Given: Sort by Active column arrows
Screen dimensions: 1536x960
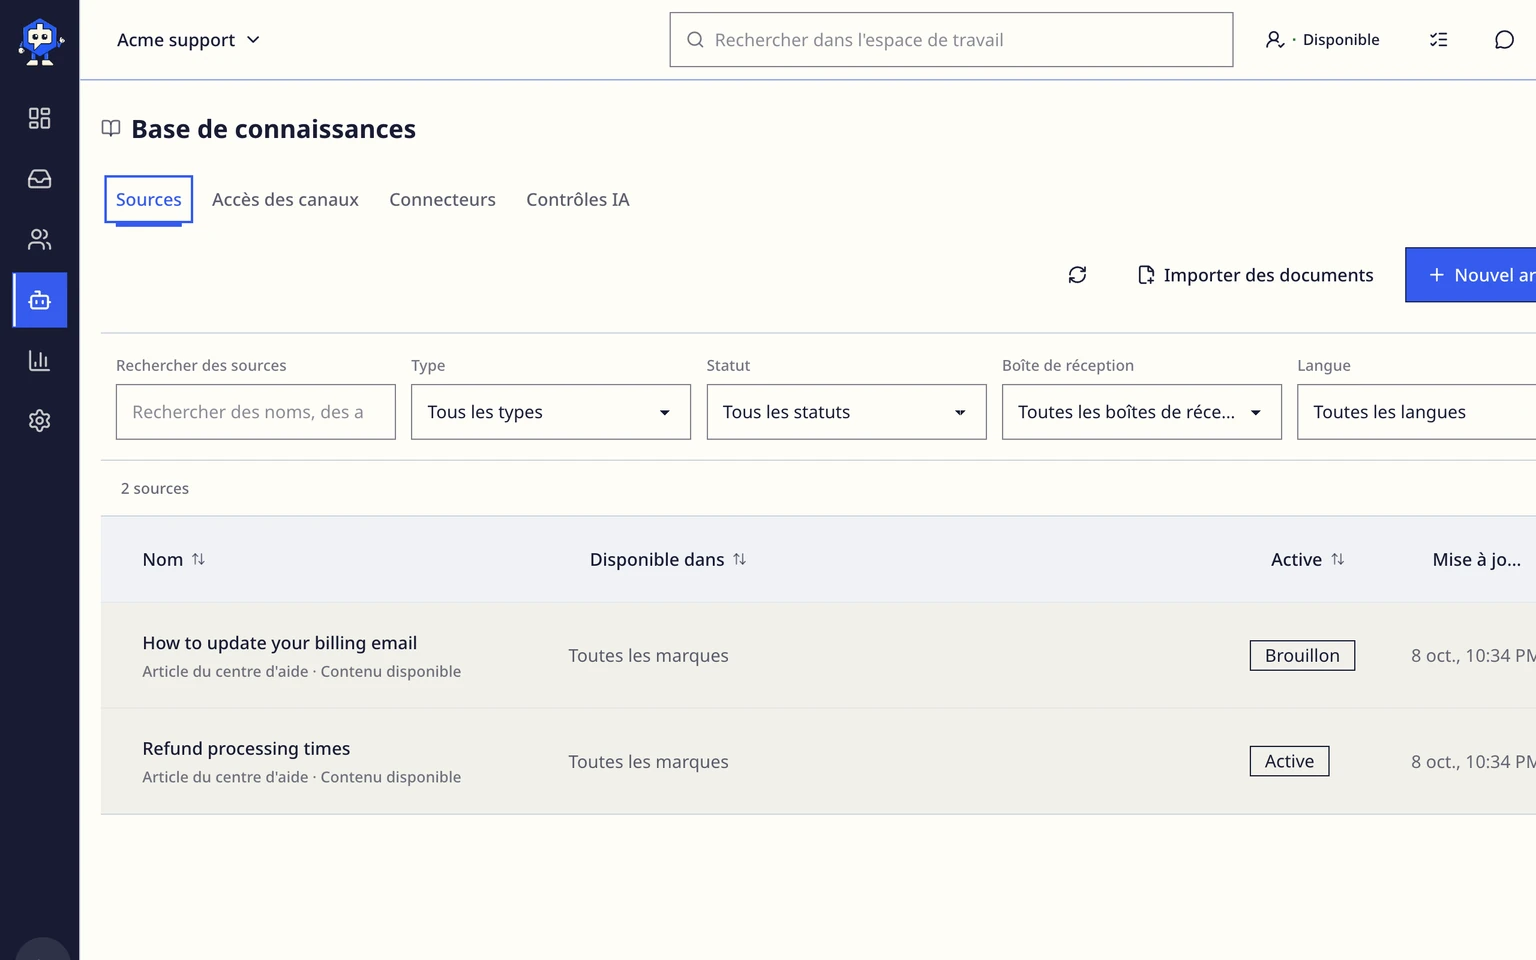Looking at the screenshot, I should (x=1338, y=560).
